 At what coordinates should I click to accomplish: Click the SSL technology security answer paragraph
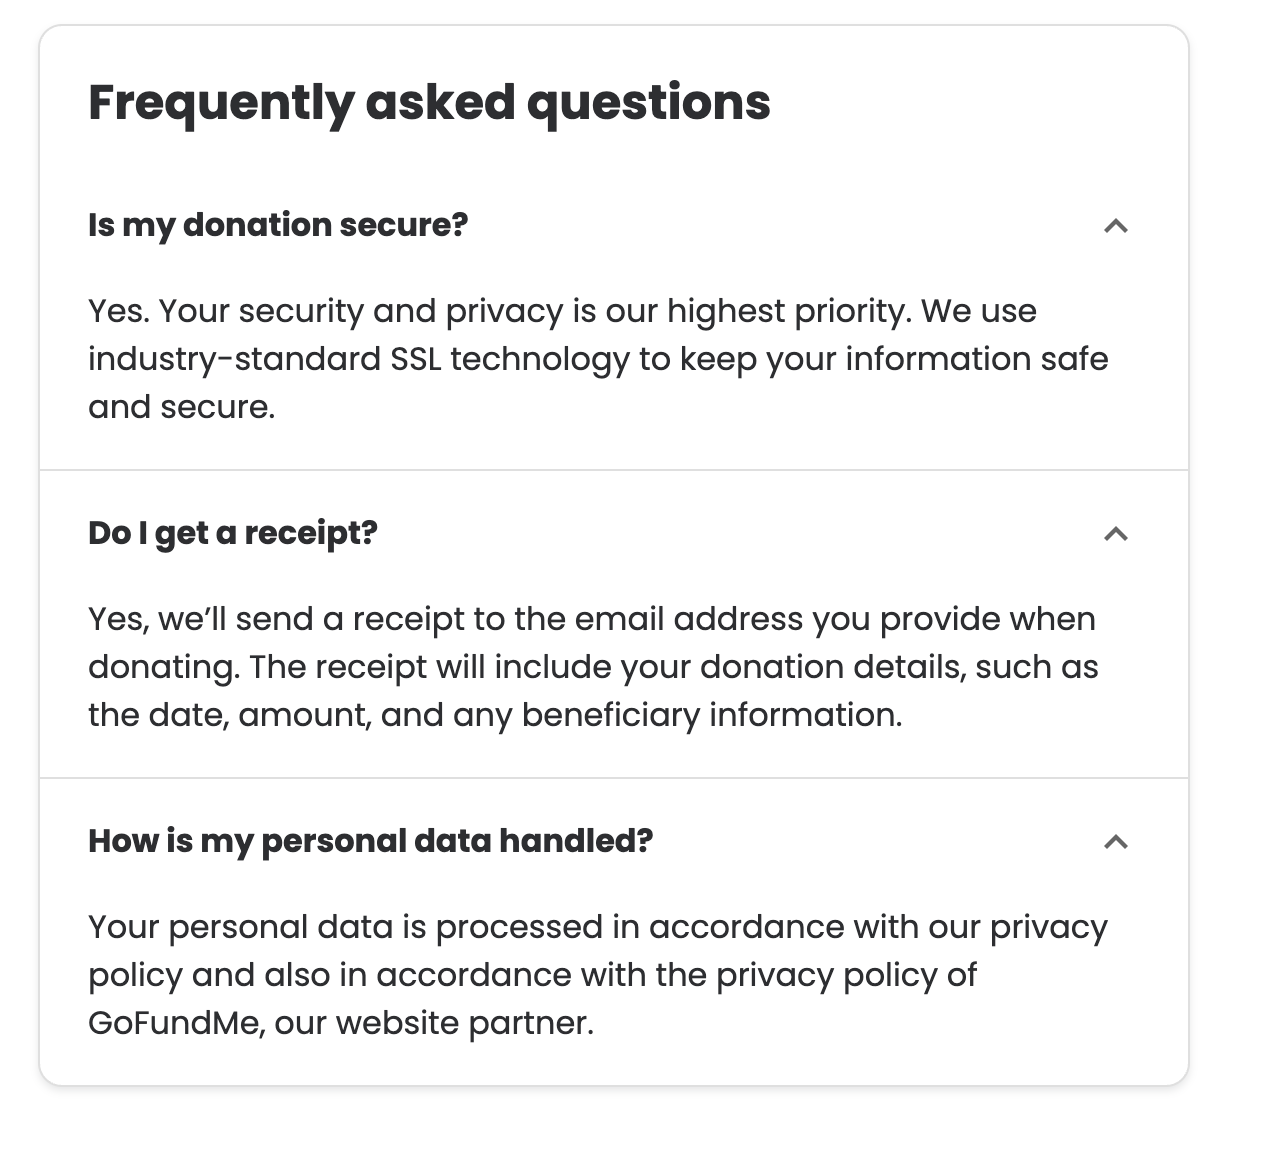point(598,359)
